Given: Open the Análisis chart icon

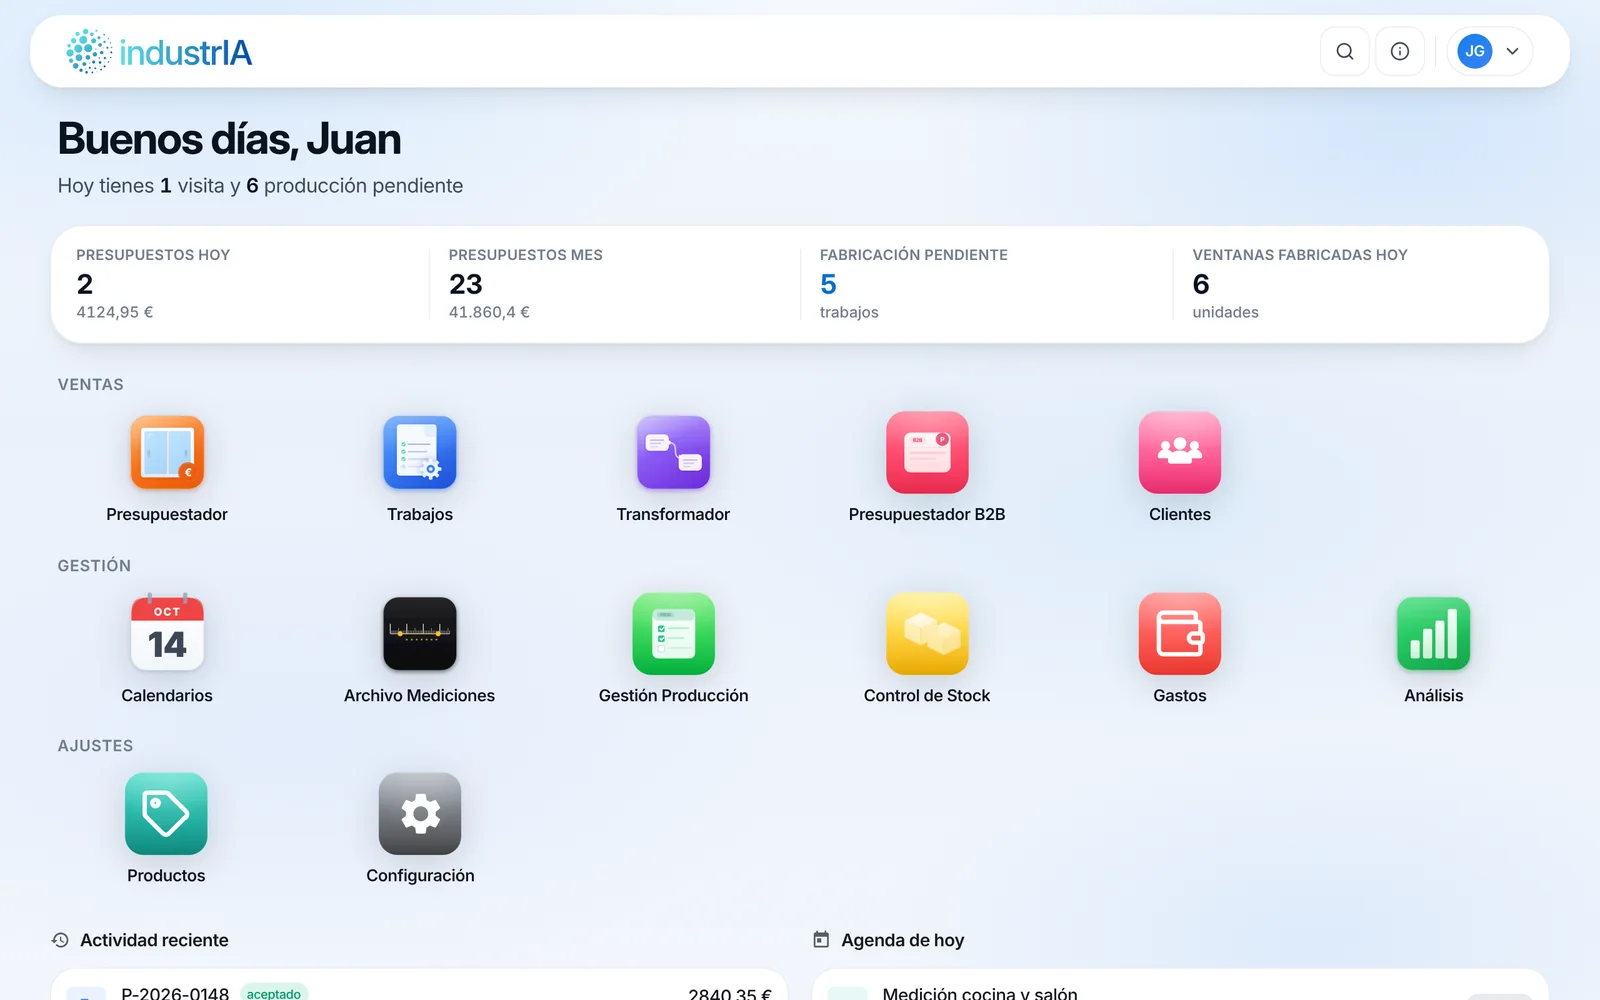Looking at the screenshot, I should [x=1433, y=633].
